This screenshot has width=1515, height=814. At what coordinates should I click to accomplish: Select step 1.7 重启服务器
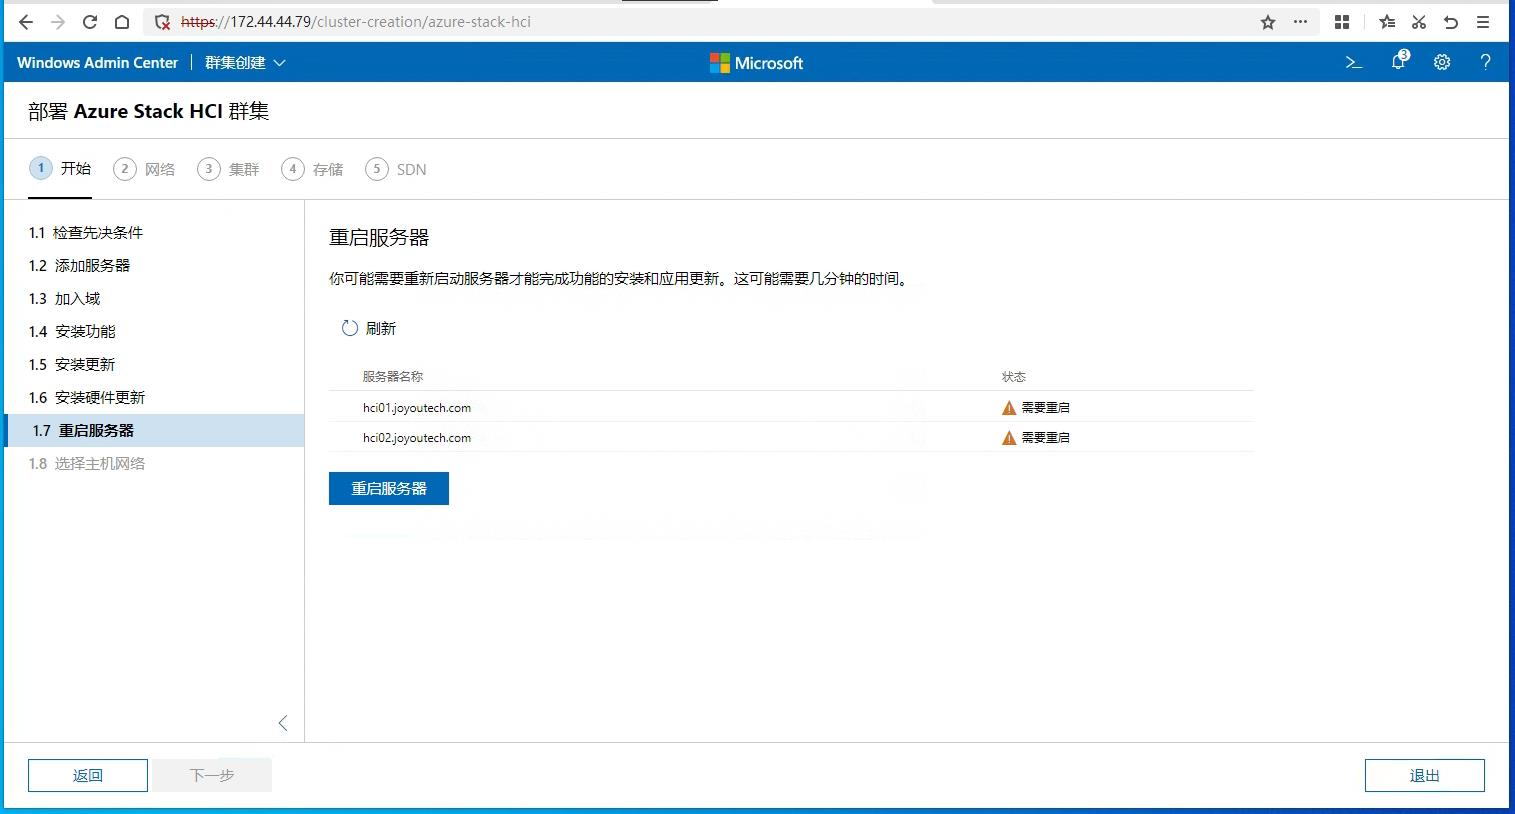coord(154,430)
